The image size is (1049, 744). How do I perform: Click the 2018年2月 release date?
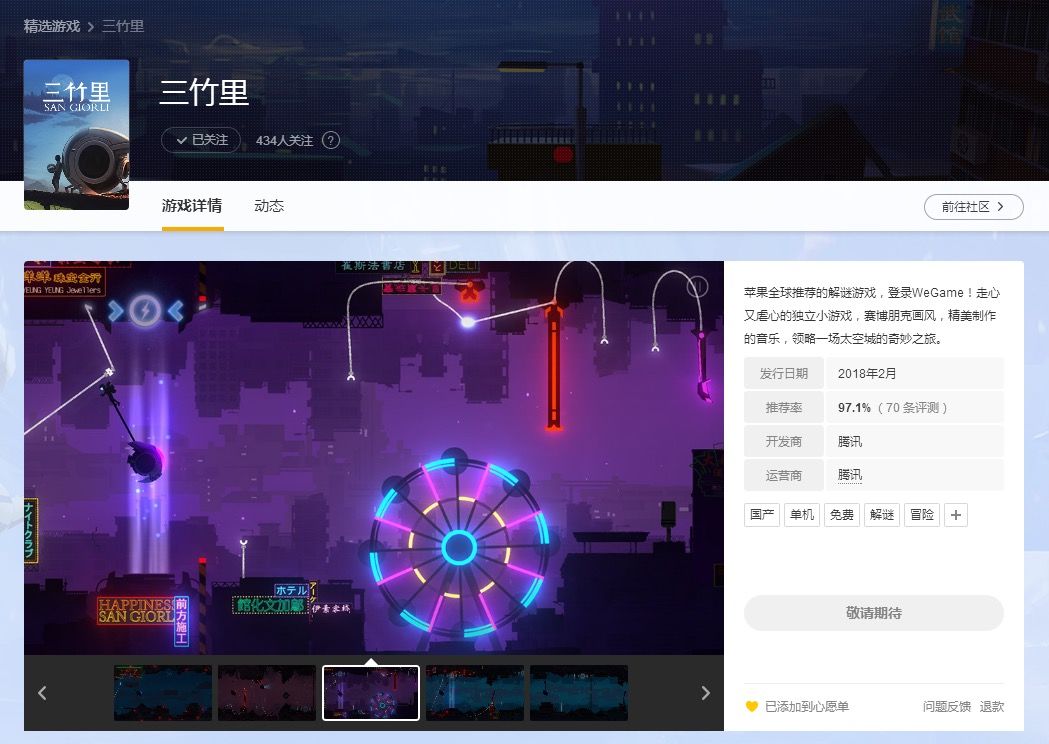[x=867, y=373]
